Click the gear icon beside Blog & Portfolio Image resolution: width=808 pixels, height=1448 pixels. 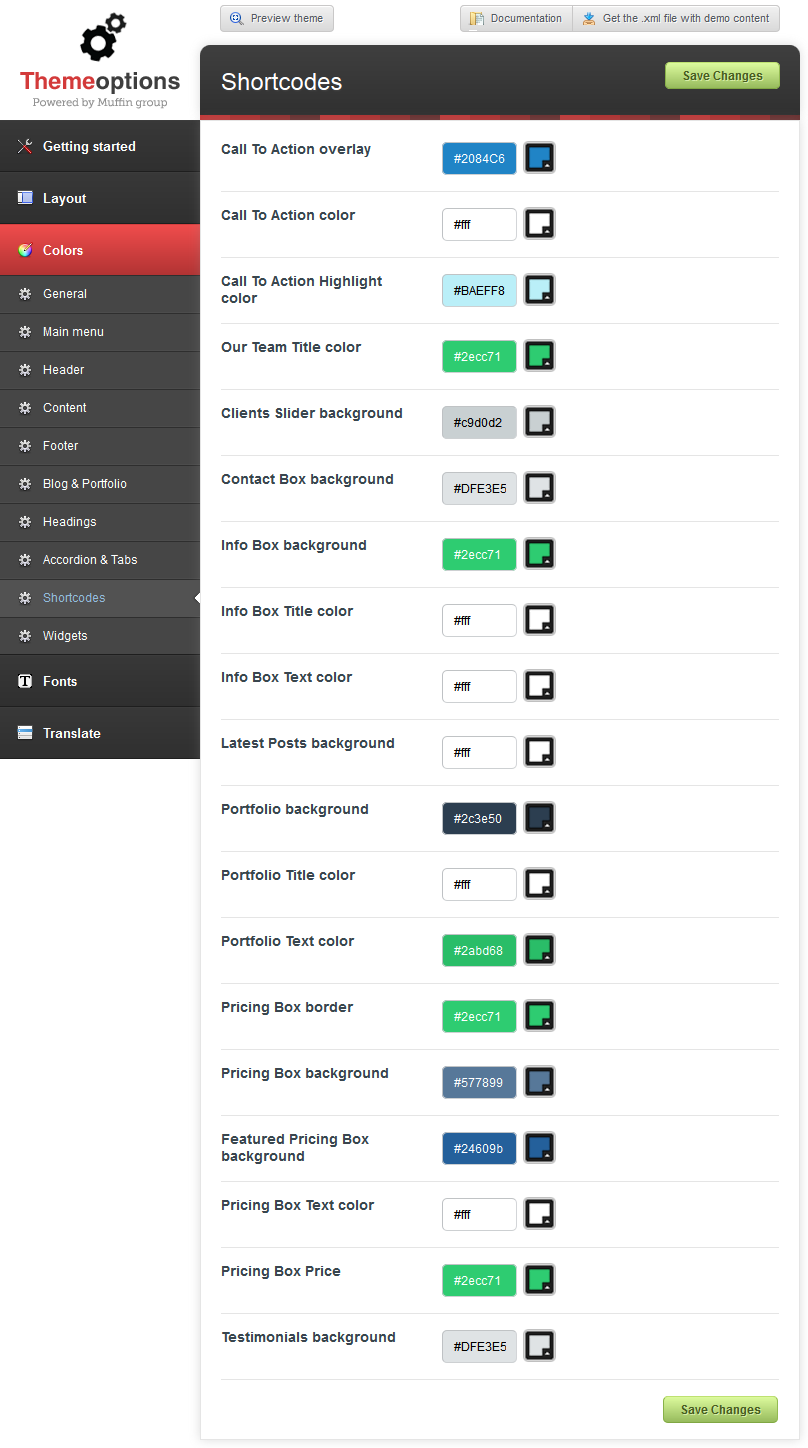tap(25, 484)
